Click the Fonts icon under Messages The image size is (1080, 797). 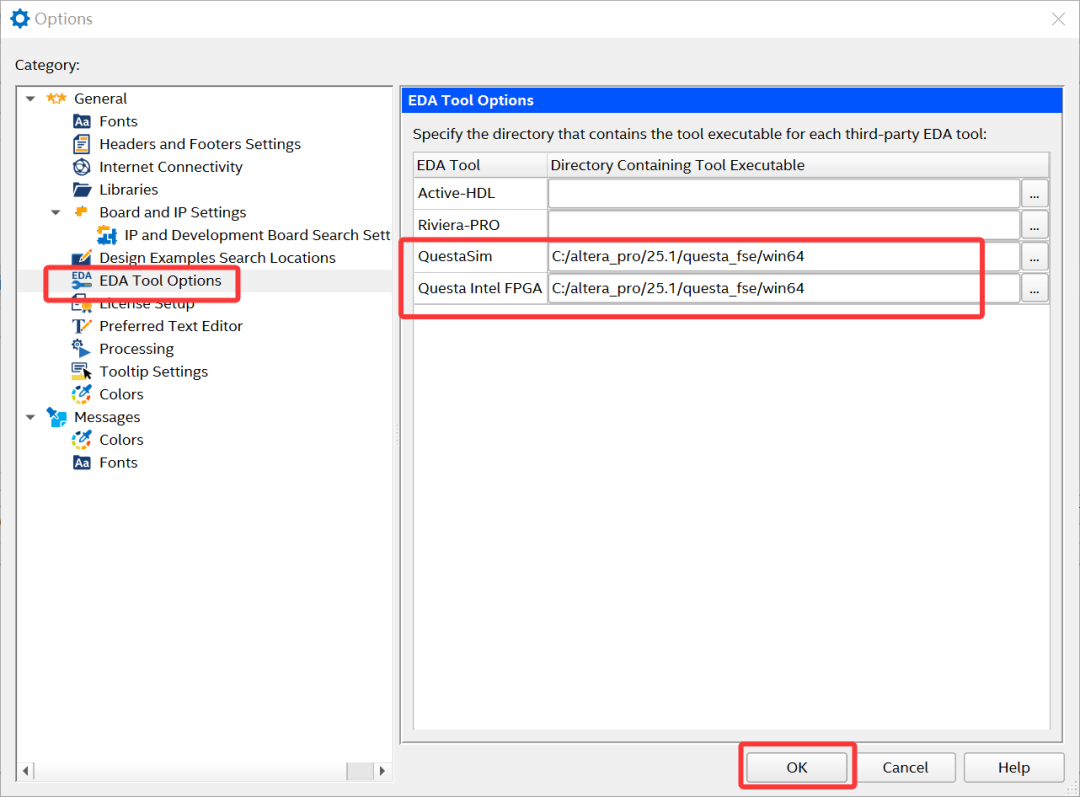tap(81, 462)
